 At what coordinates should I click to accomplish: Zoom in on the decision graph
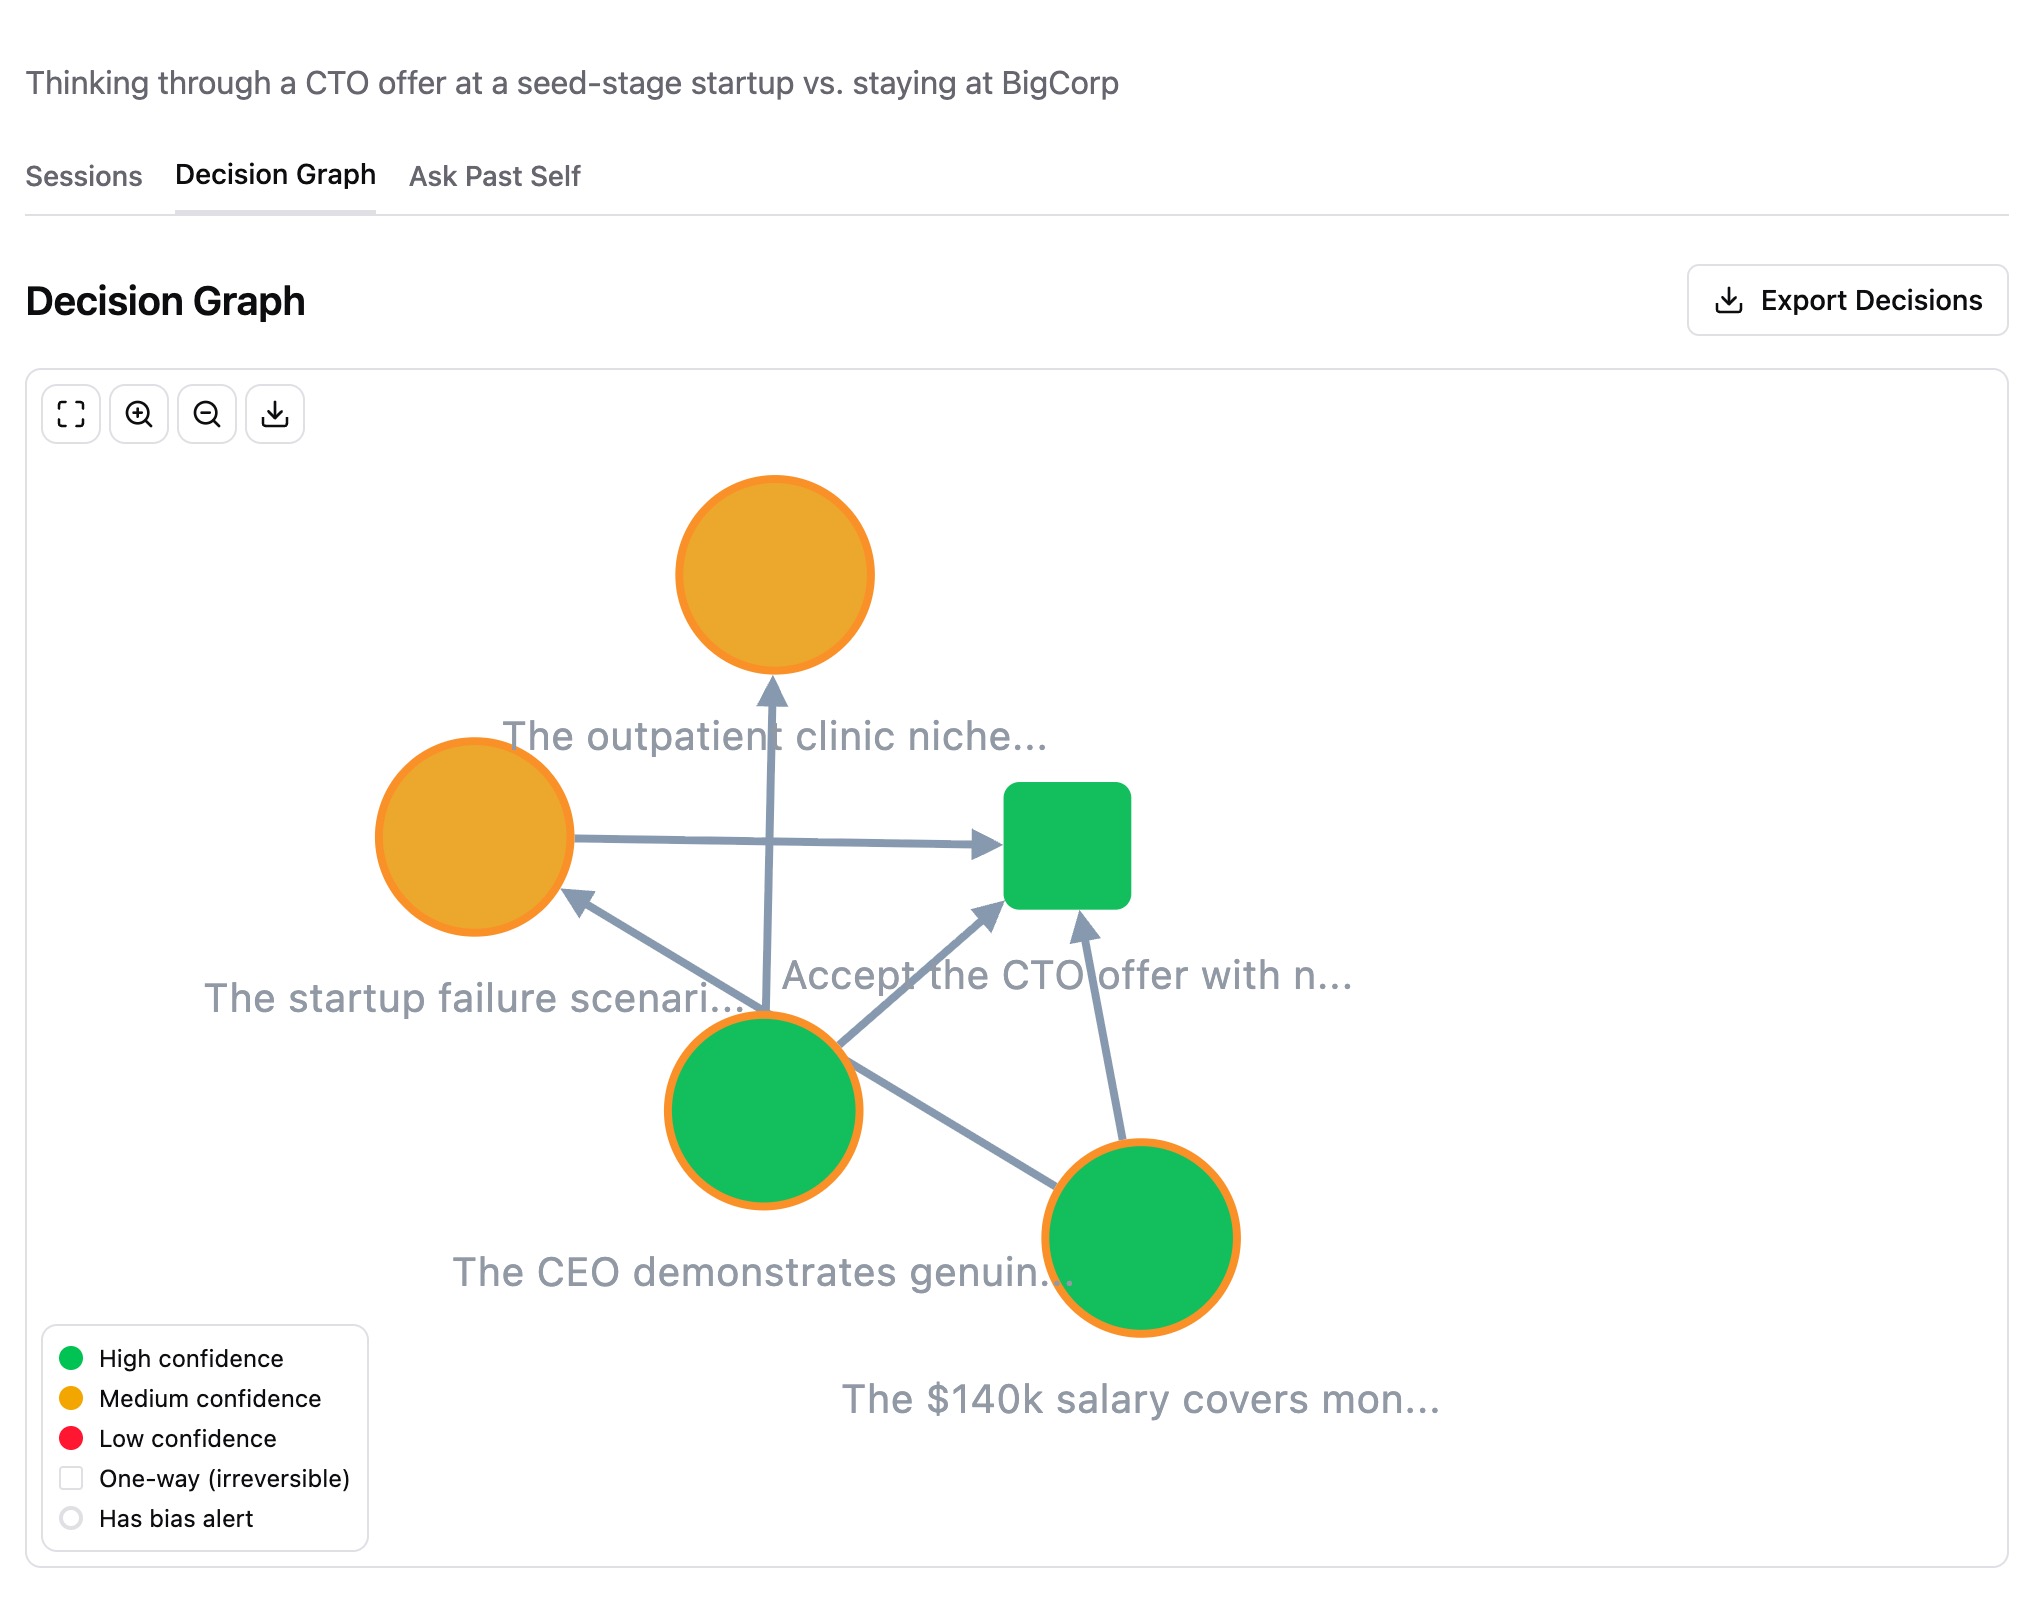click(138, 413)
